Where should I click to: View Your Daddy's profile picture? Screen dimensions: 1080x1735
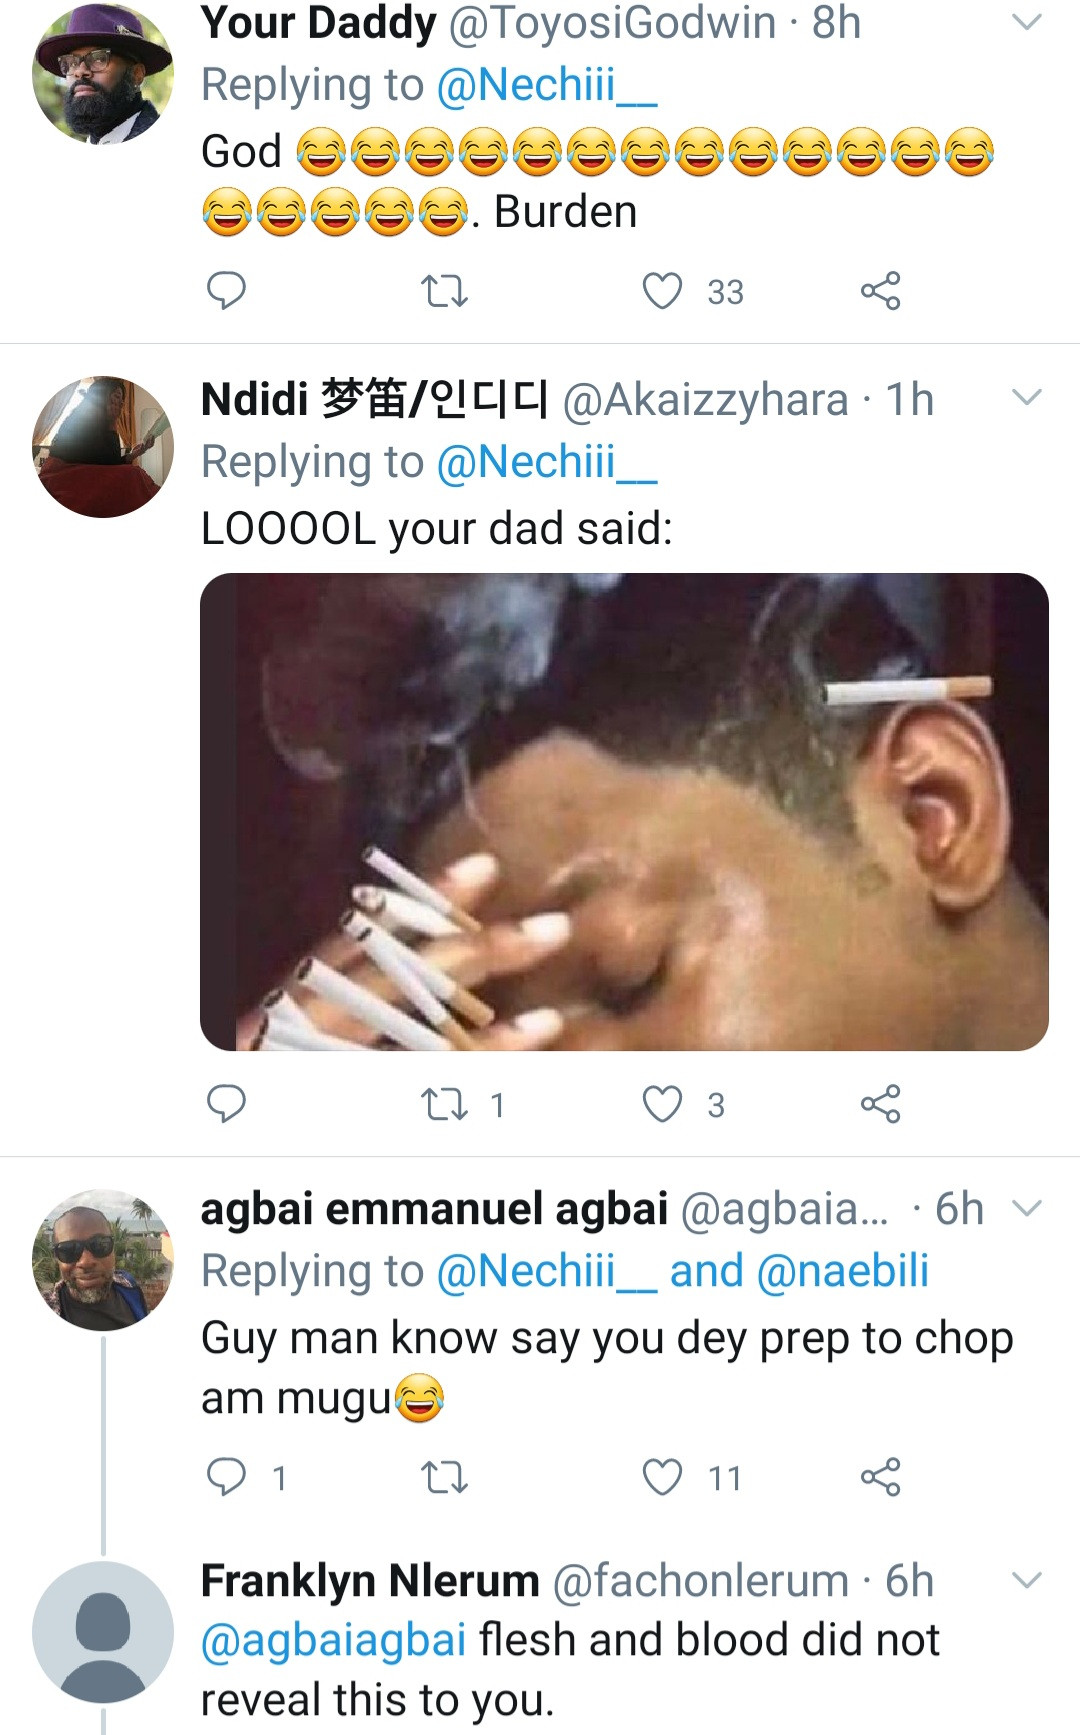103,74
